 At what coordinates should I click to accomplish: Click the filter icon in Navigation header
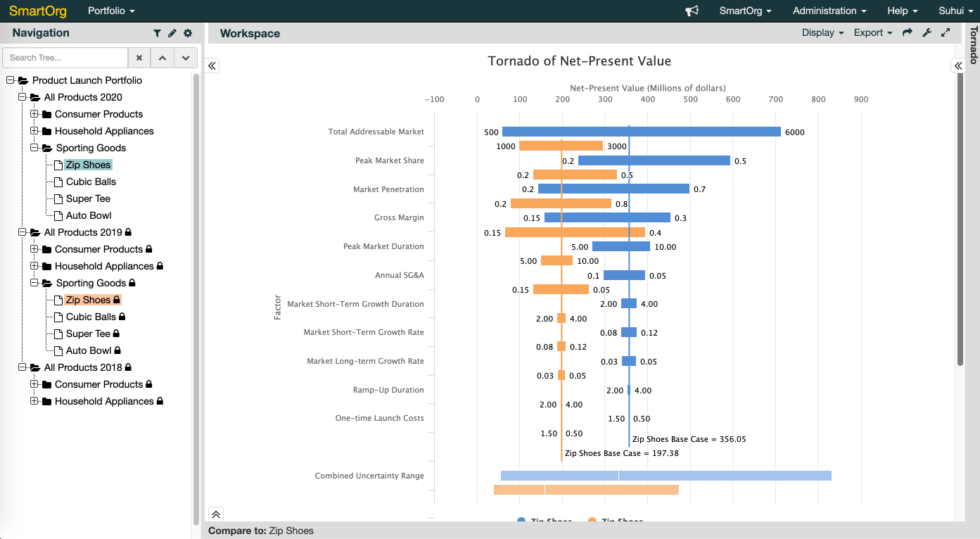coord(157,33)
